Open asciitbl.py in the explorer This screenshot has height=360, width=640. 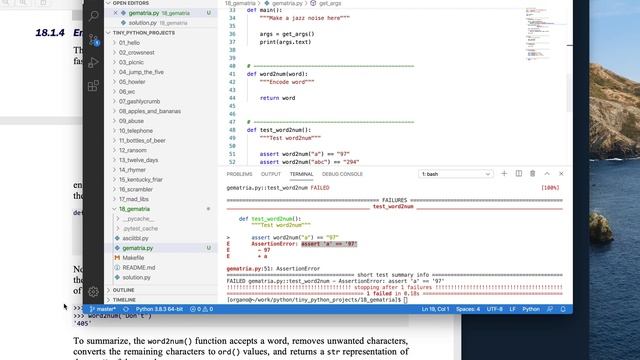161,238
